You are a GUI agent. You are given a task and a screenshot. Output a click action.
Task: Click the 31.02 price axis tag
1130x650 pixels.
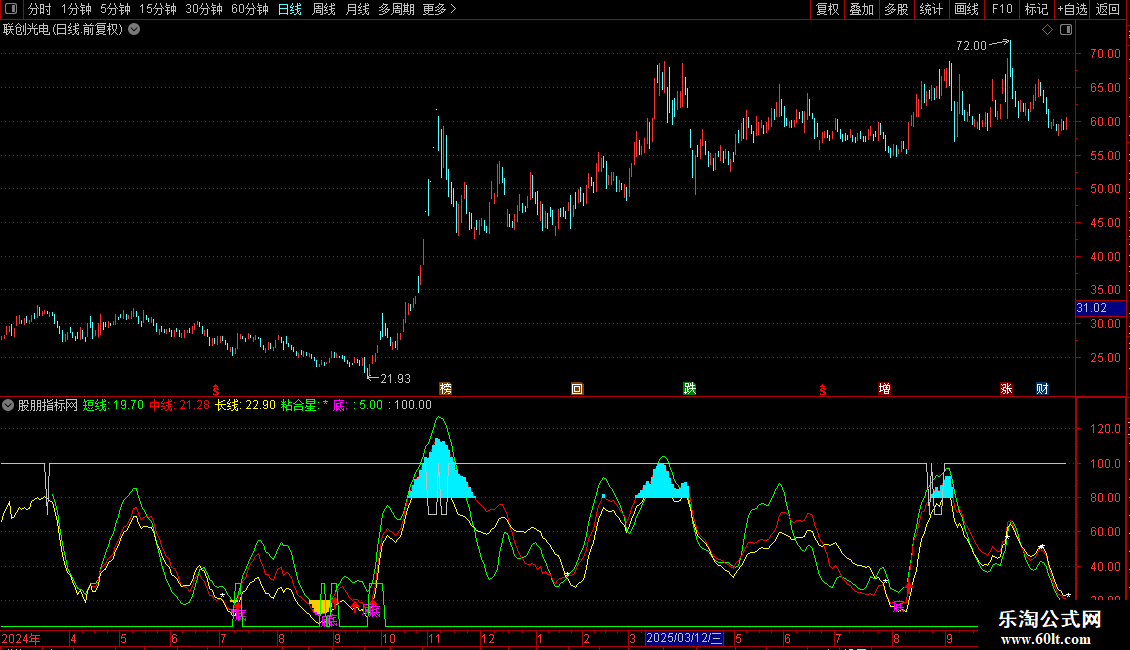tap(1100, 308)
